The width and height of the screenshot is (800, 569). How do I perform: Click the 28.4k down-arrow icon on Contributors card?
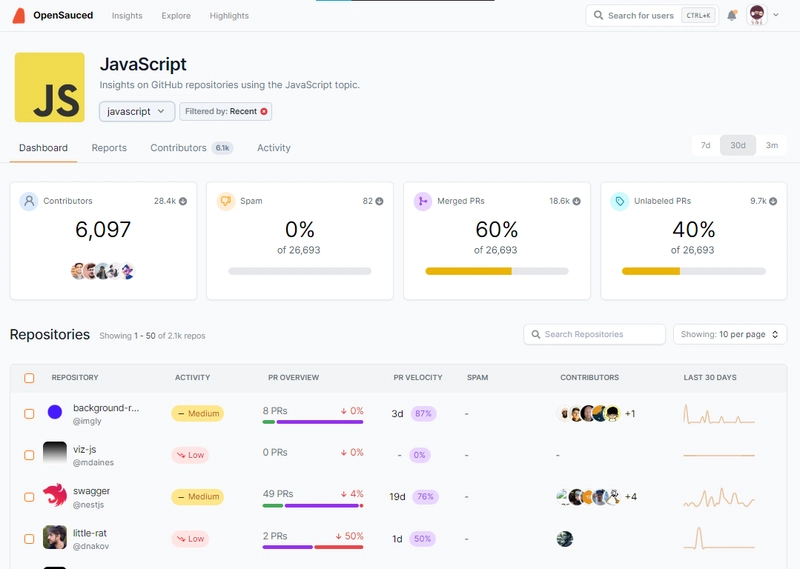pyautogui.click(x=183, y=201)
